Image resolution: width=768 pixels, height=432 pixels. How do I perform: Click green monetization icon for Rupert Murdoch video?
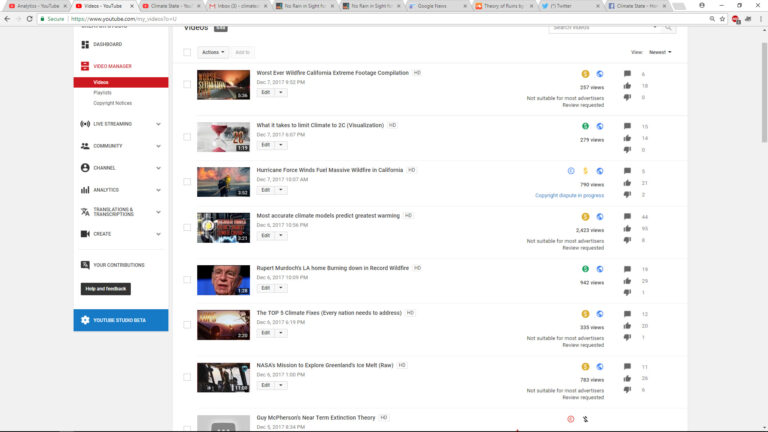click(585, 268)
